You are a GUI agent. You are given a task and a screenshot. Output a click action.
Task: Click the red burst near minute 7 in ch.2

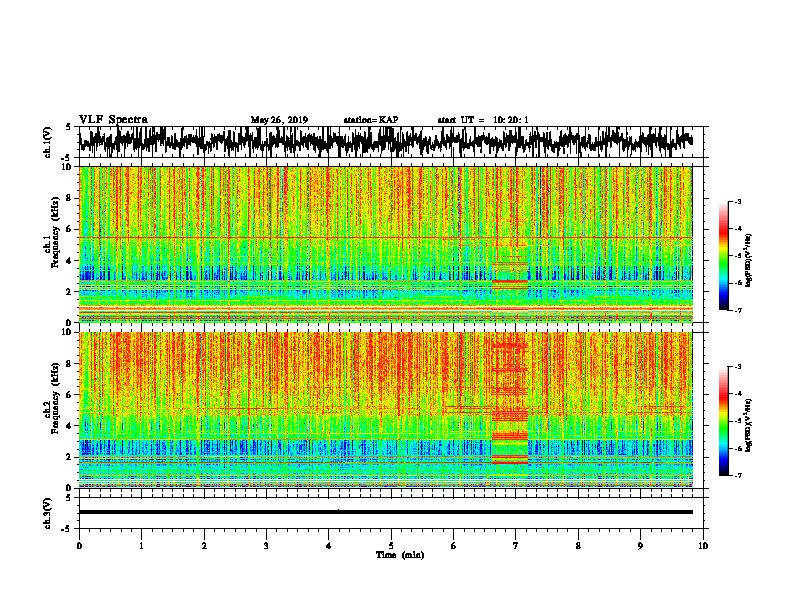coord(510,403)
